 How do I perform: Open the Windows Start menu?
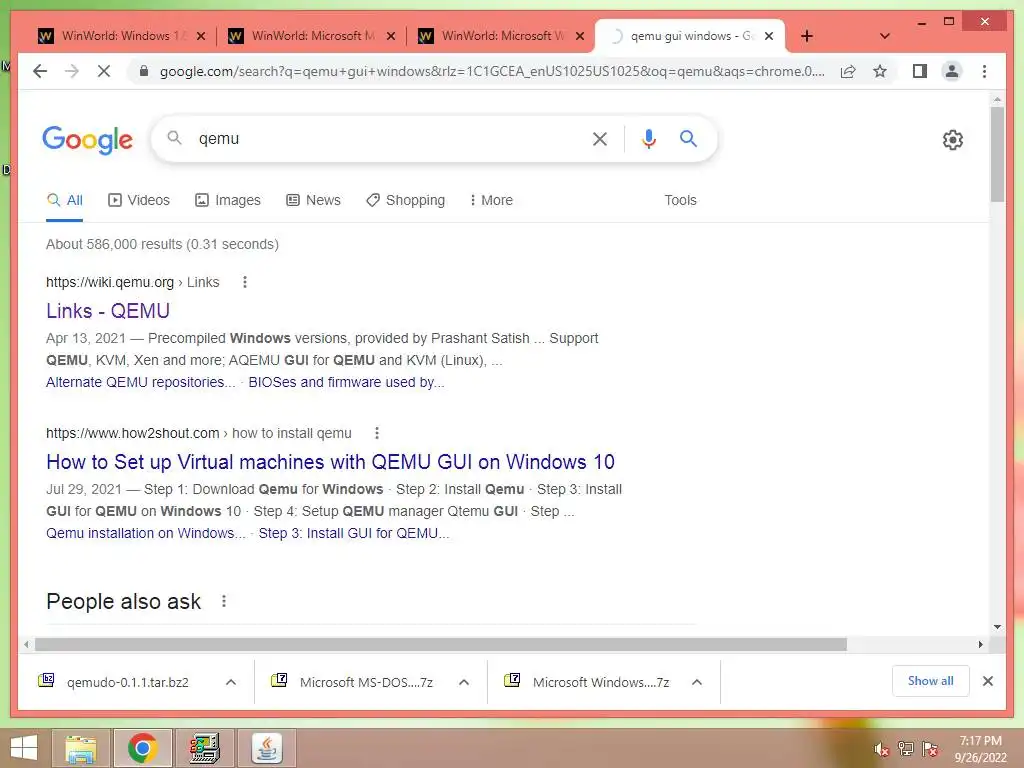pyautogui.click(x=25, y=748)
